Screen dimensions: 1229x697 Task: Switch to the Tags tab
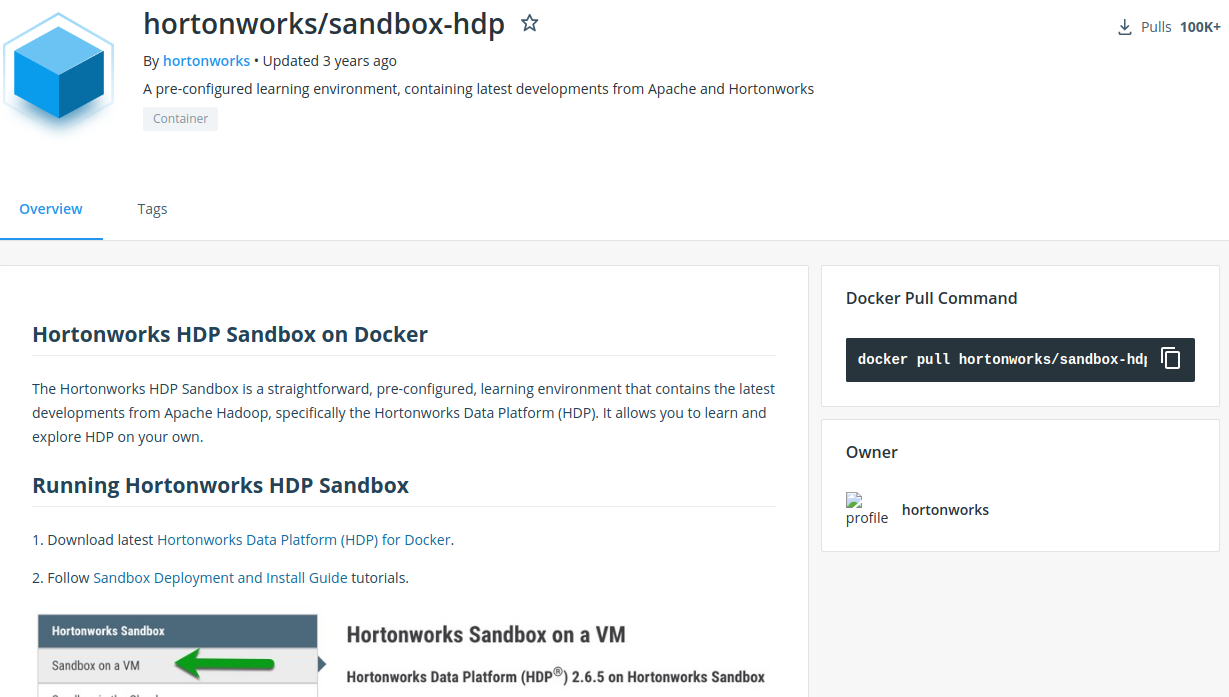pos(152,209)
